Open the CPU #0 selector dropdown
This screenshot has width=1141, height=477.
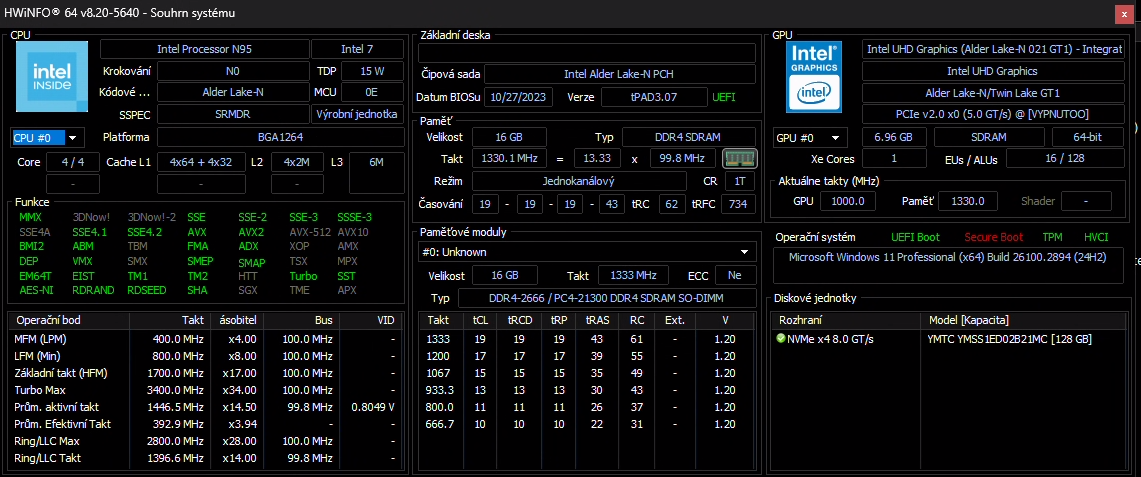[48, 137]
